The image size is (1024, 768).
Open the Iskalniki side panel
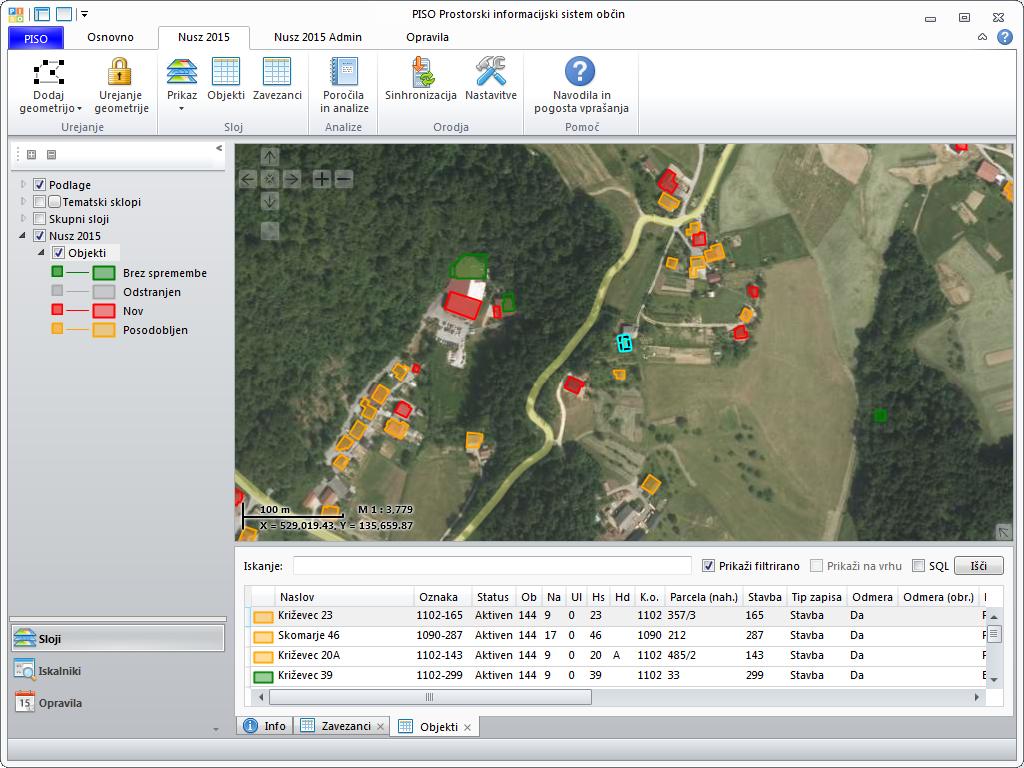click(60, 671)
